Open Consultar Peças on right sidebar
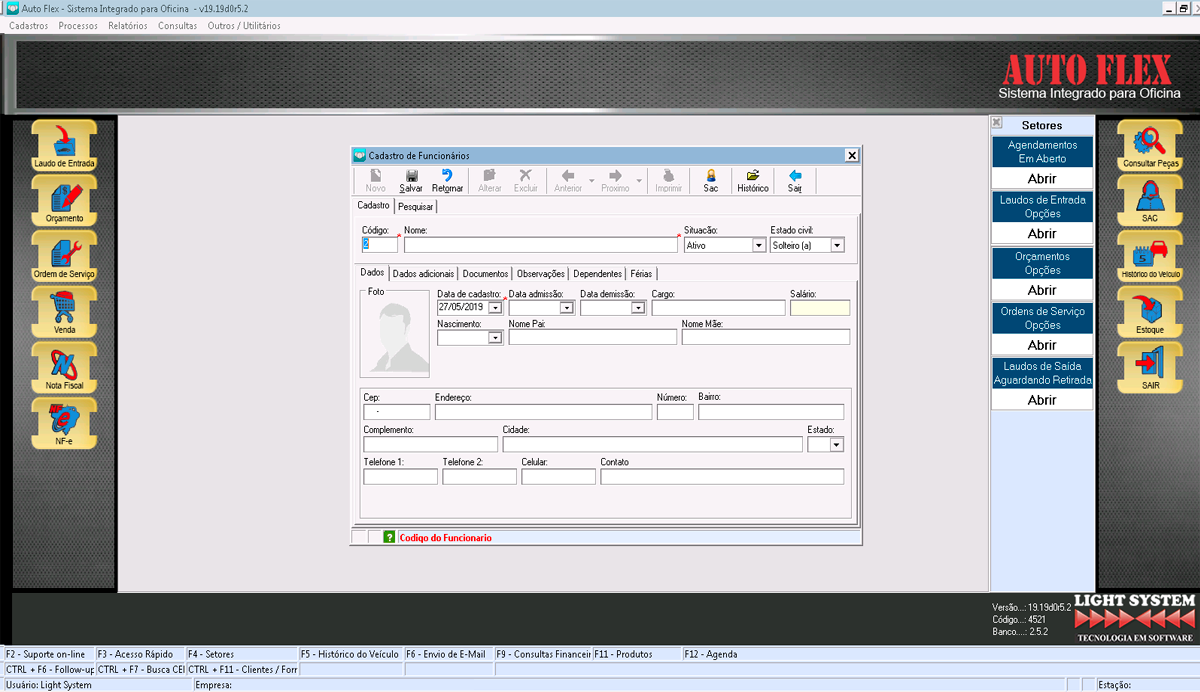This screenshot has width=1200, height=692. pyautogui.click(x=1151, y=146)
